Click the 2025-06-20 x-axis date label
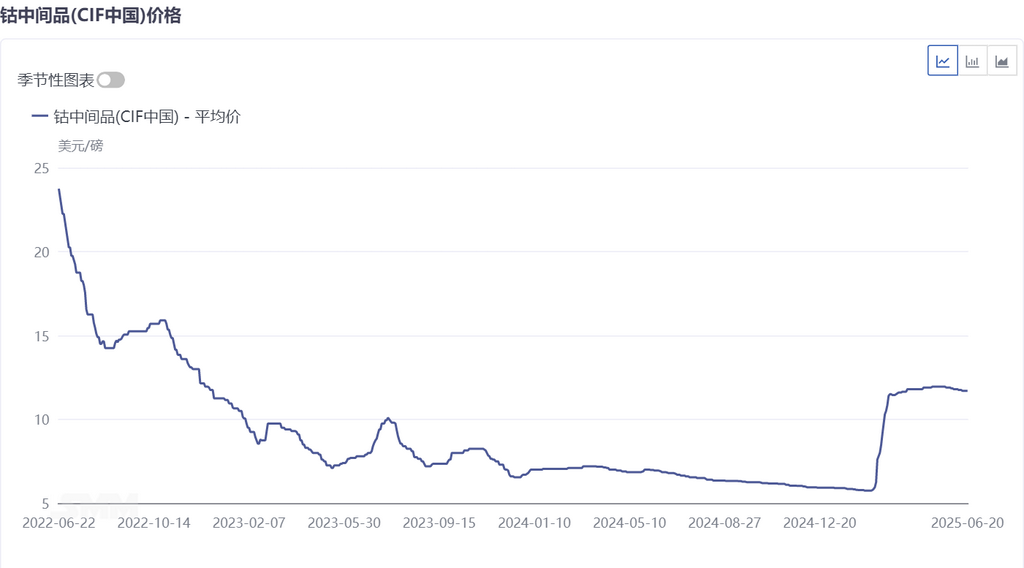 pyautogui.click(x=966, y=522)
